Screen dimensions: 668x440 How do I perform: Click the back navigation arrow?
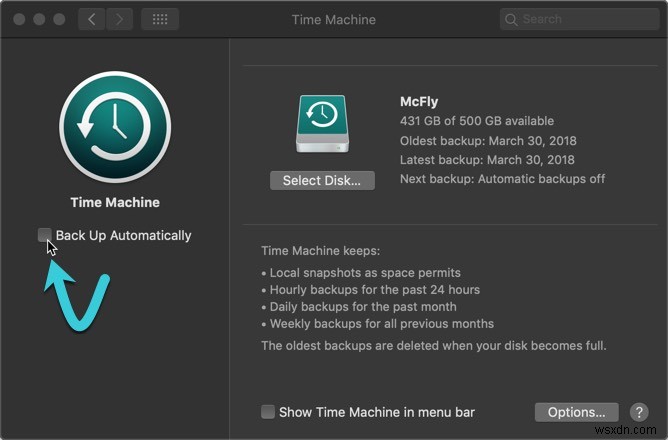pos(92,19)
